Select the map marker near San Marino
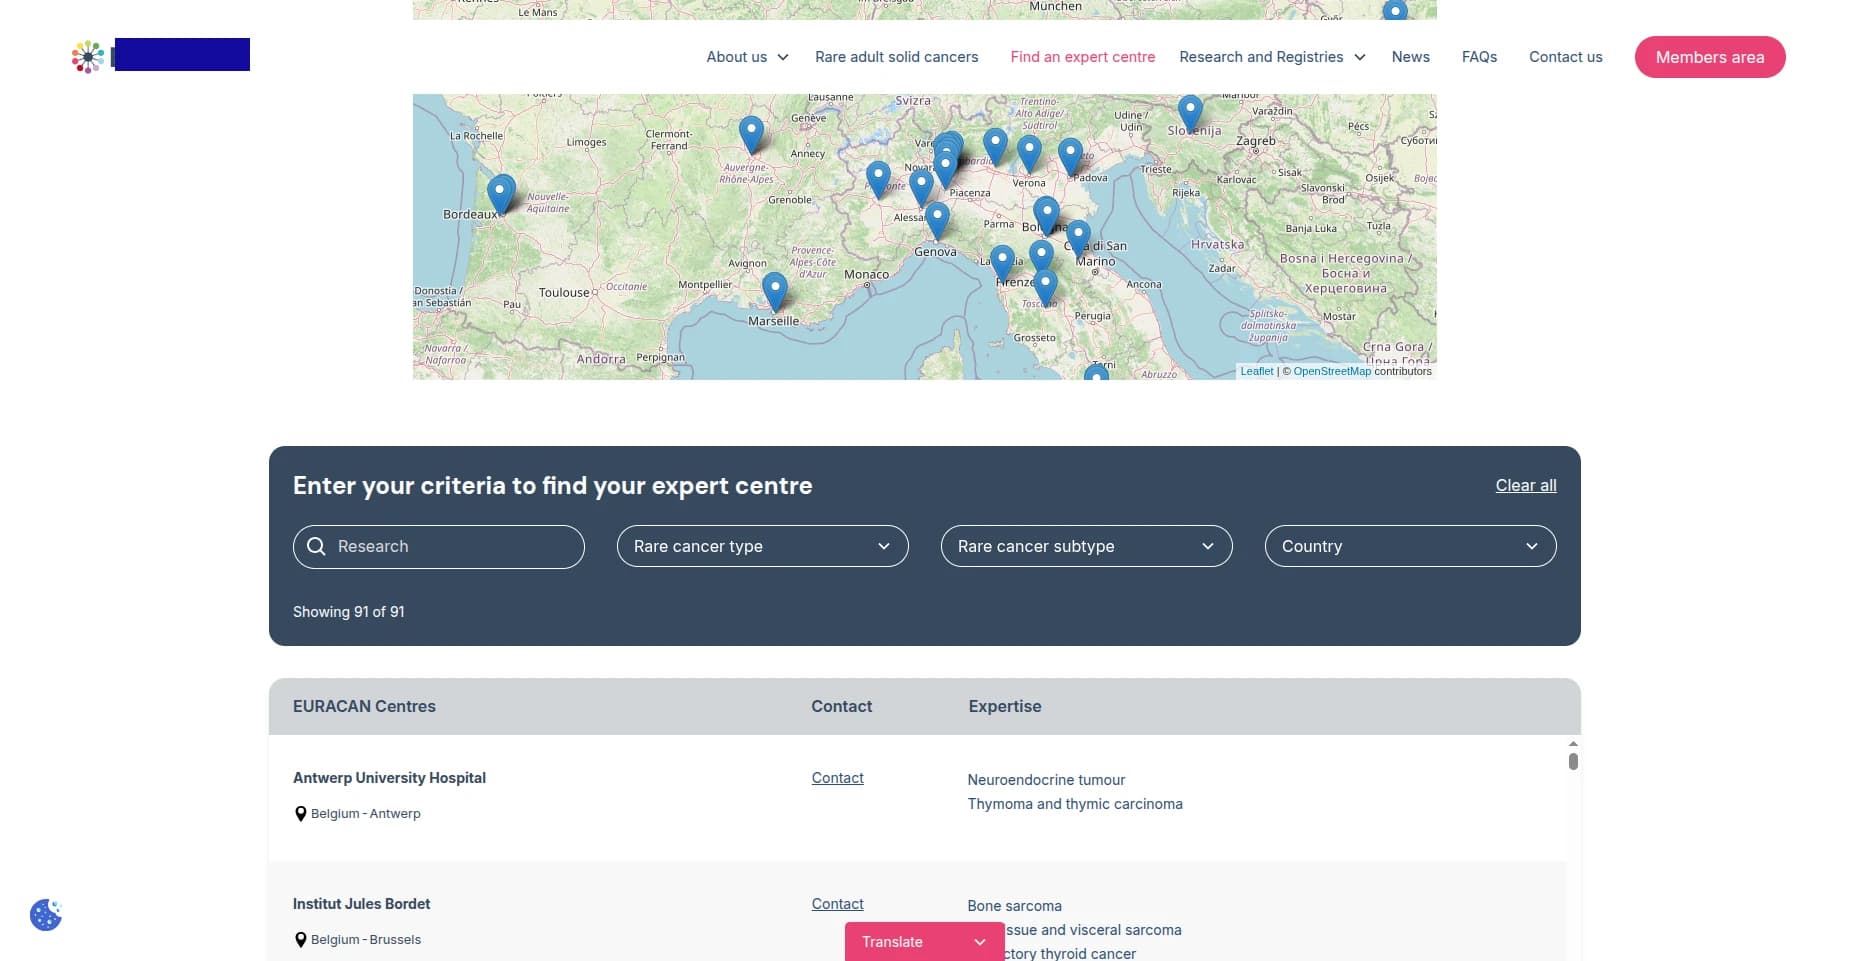This screenshot has height=961, width=1850. (1078, 239)
